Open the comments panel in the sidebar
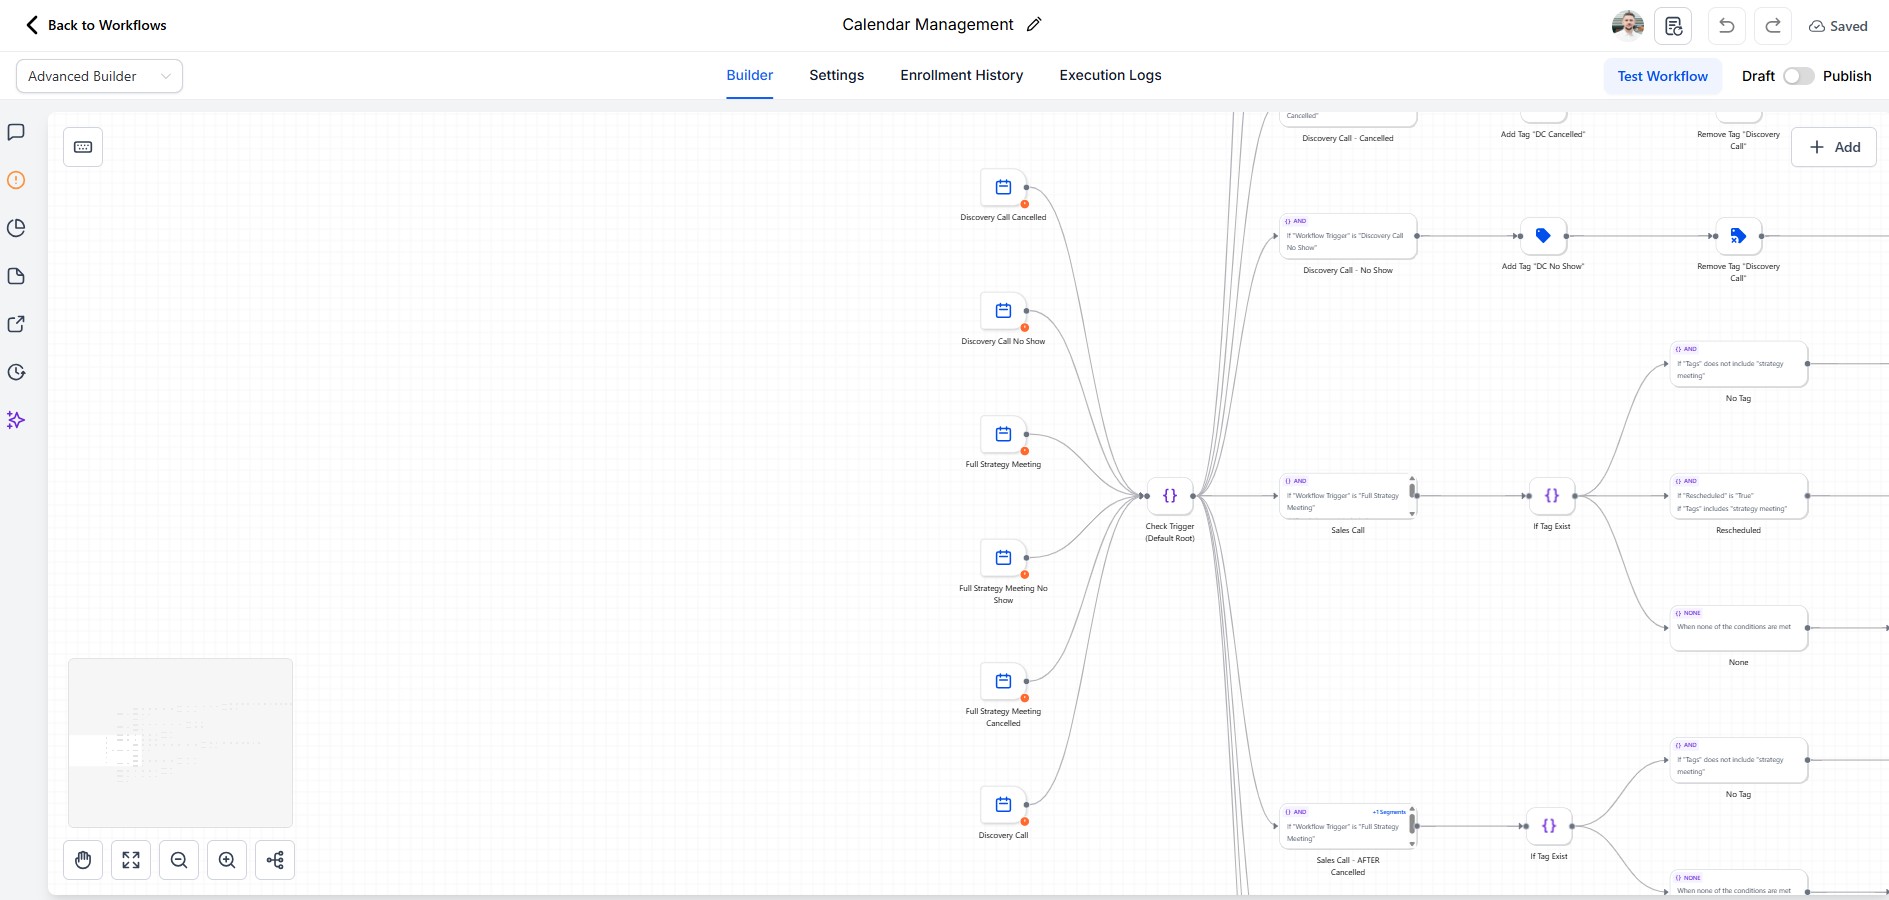The image size is (1889, 900). (x=16, y=132)
